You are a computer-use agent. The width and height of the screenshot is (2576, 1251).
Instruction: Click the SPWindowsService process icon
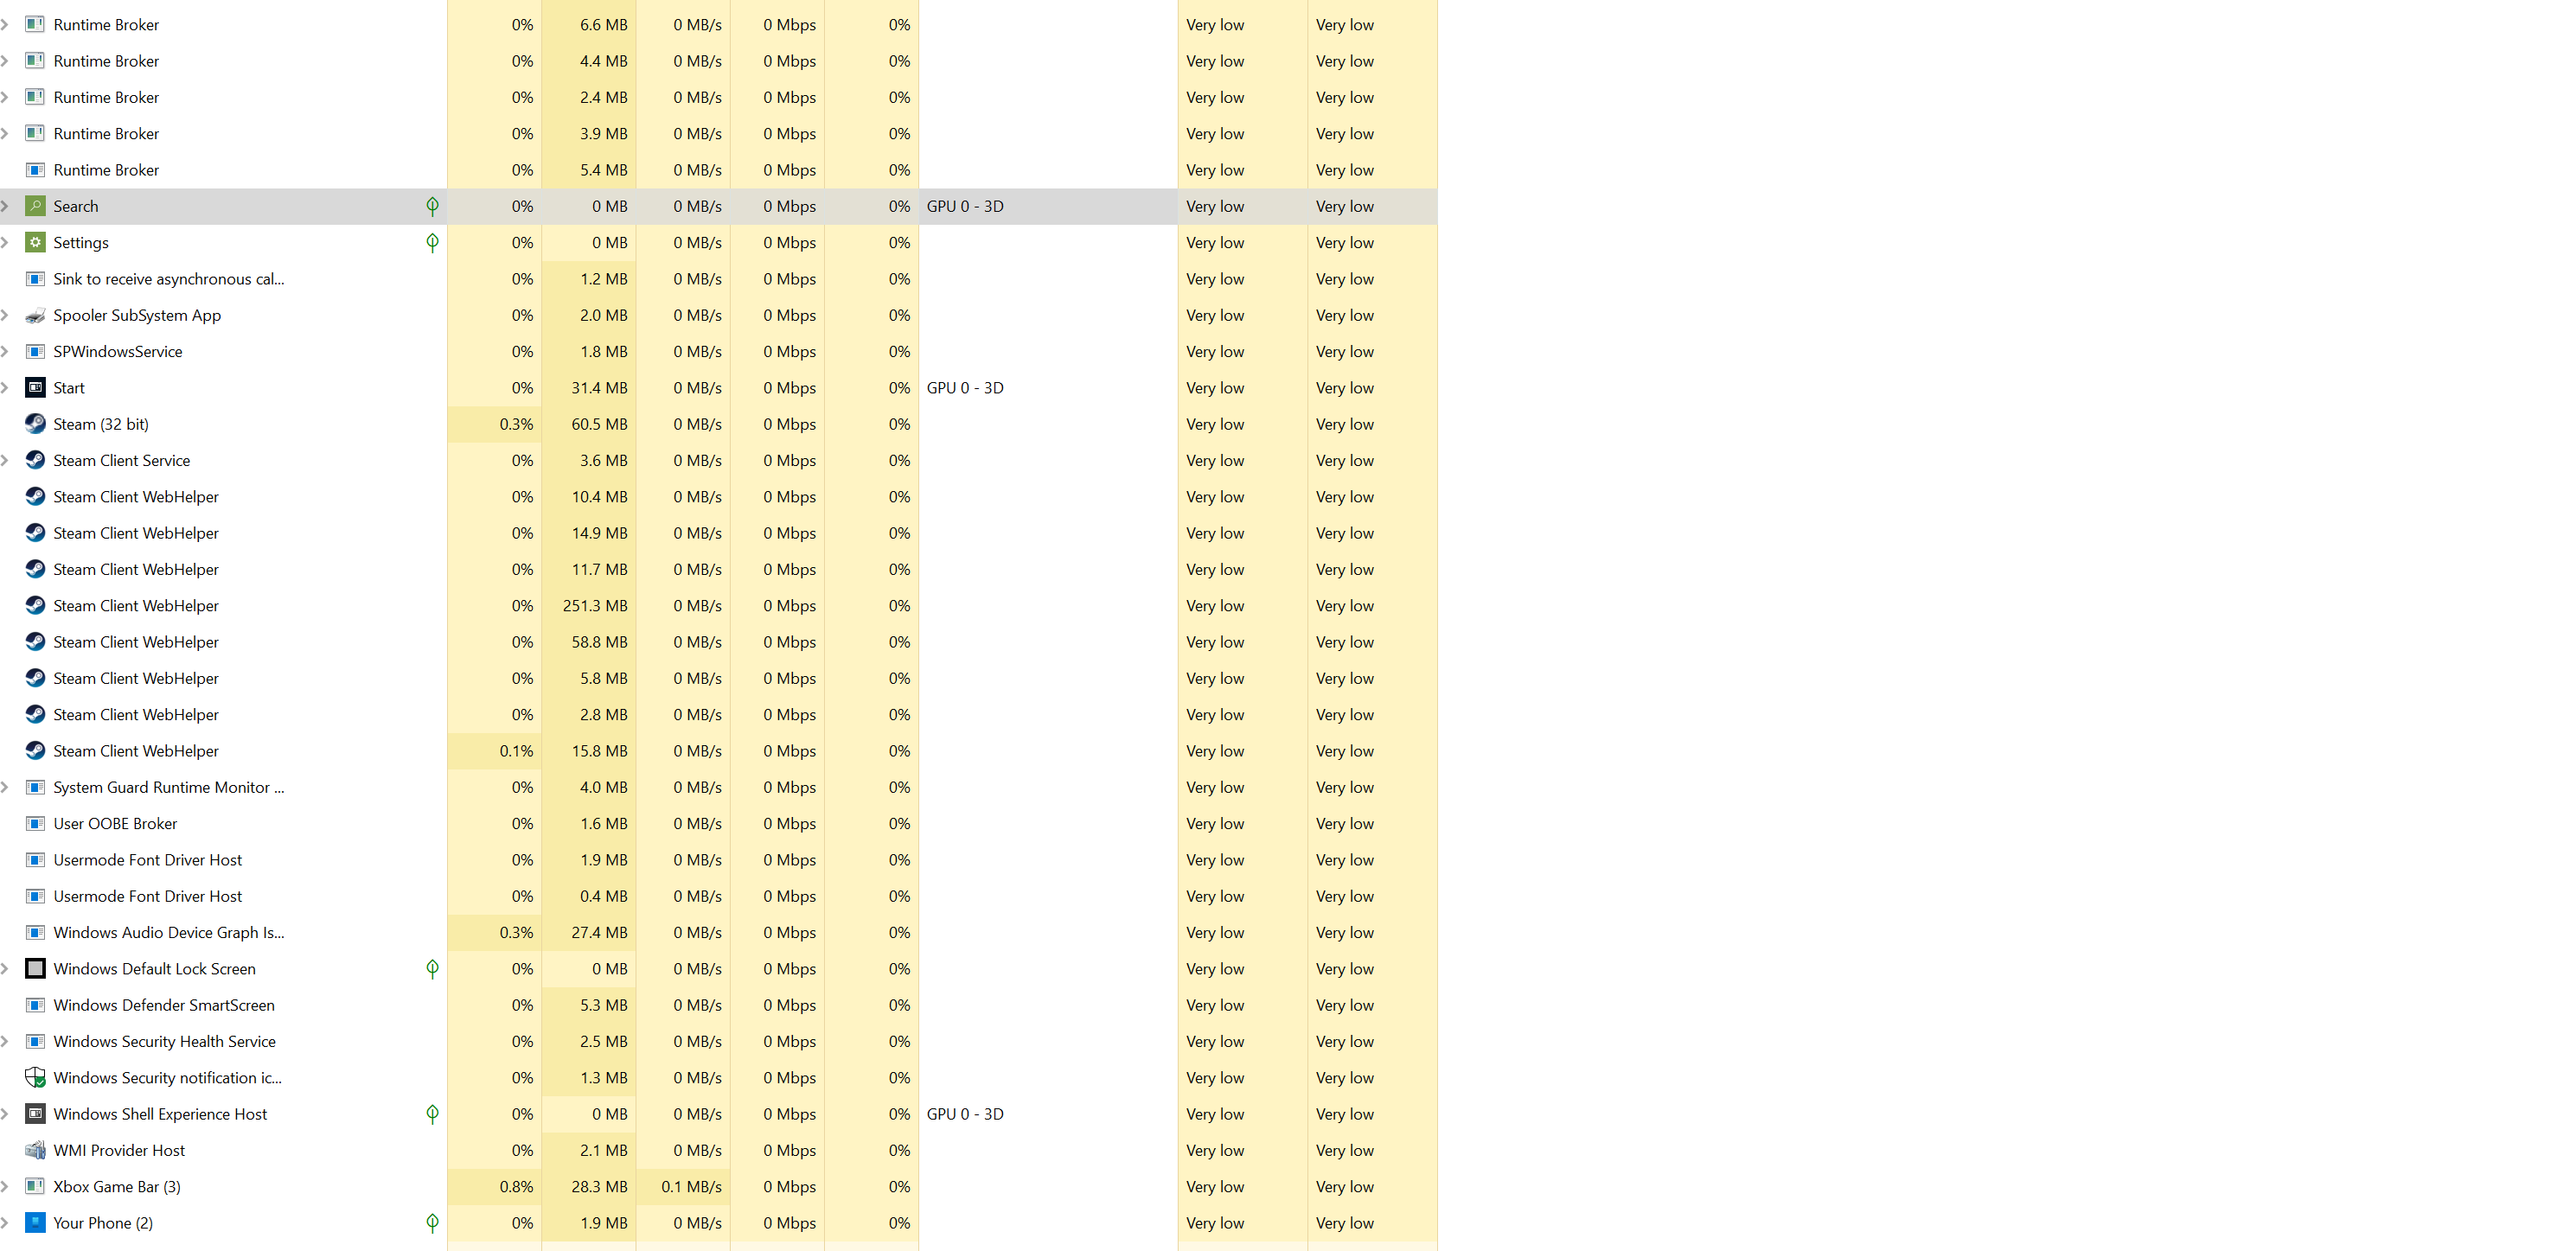coord(35,351)
